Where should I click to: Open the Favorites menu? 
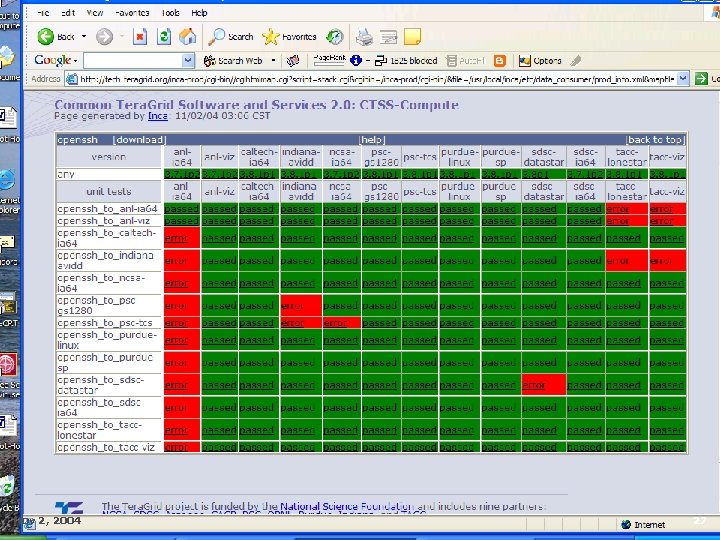click(x=132, y=13)
